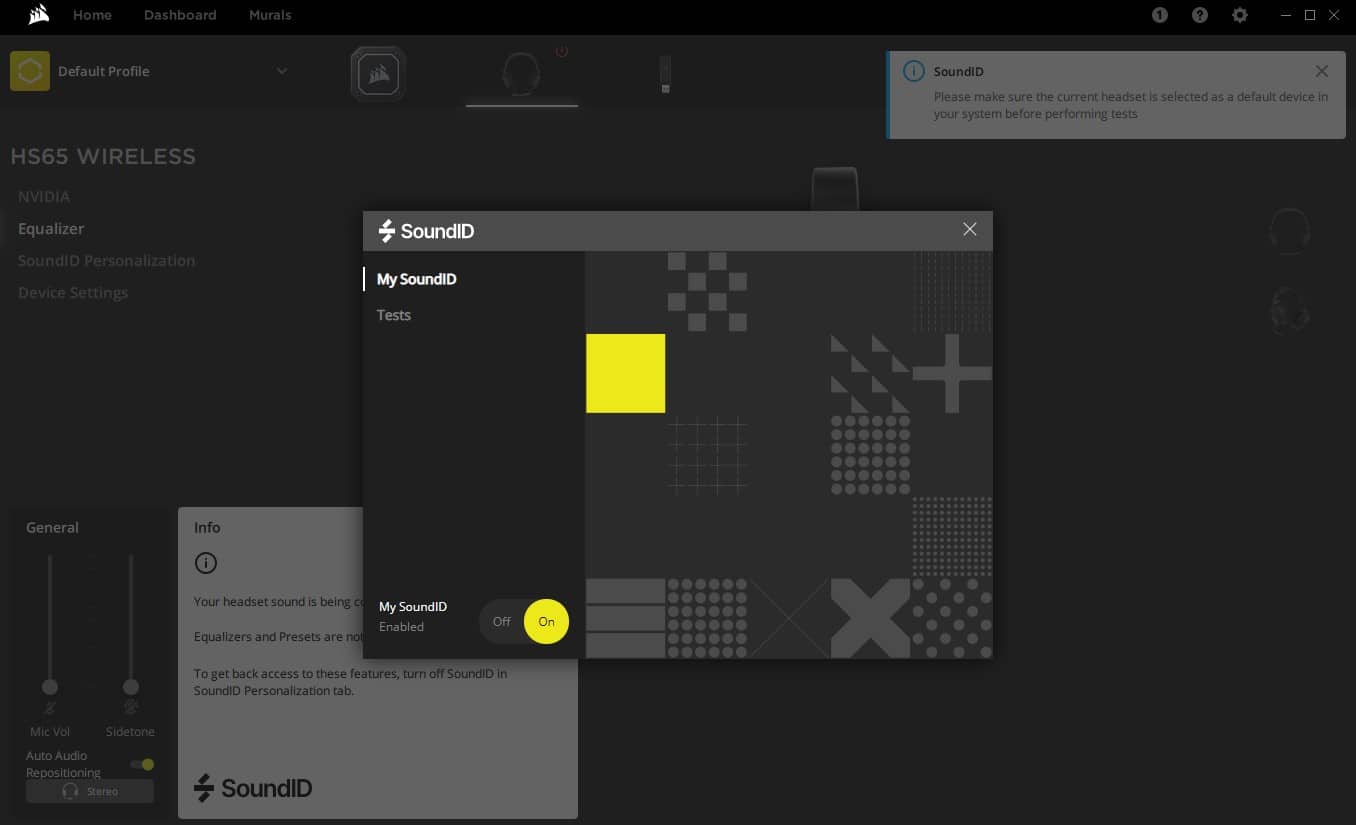Open the Equalizer page
The image size is (1356, 825).
coord(51,229)
